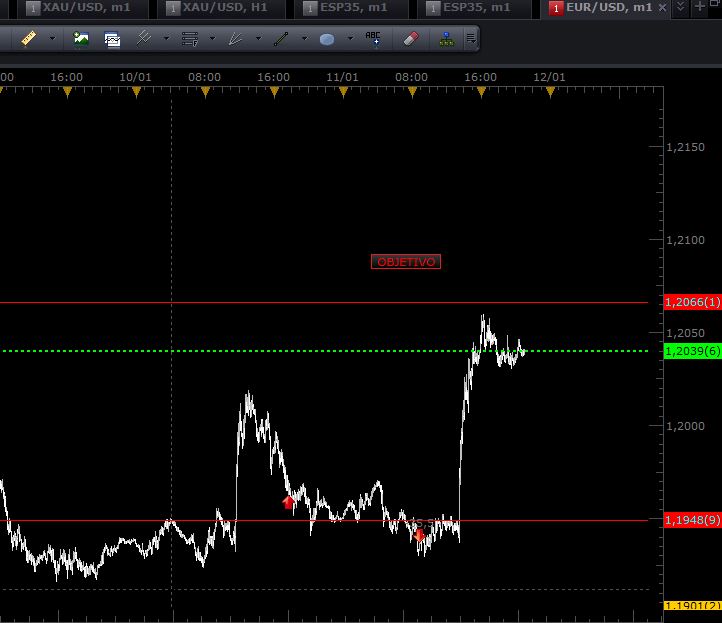This screenshot has width=722, height=623.
Task: Click the network tree icon in toolbar
Action: (446, 40)
